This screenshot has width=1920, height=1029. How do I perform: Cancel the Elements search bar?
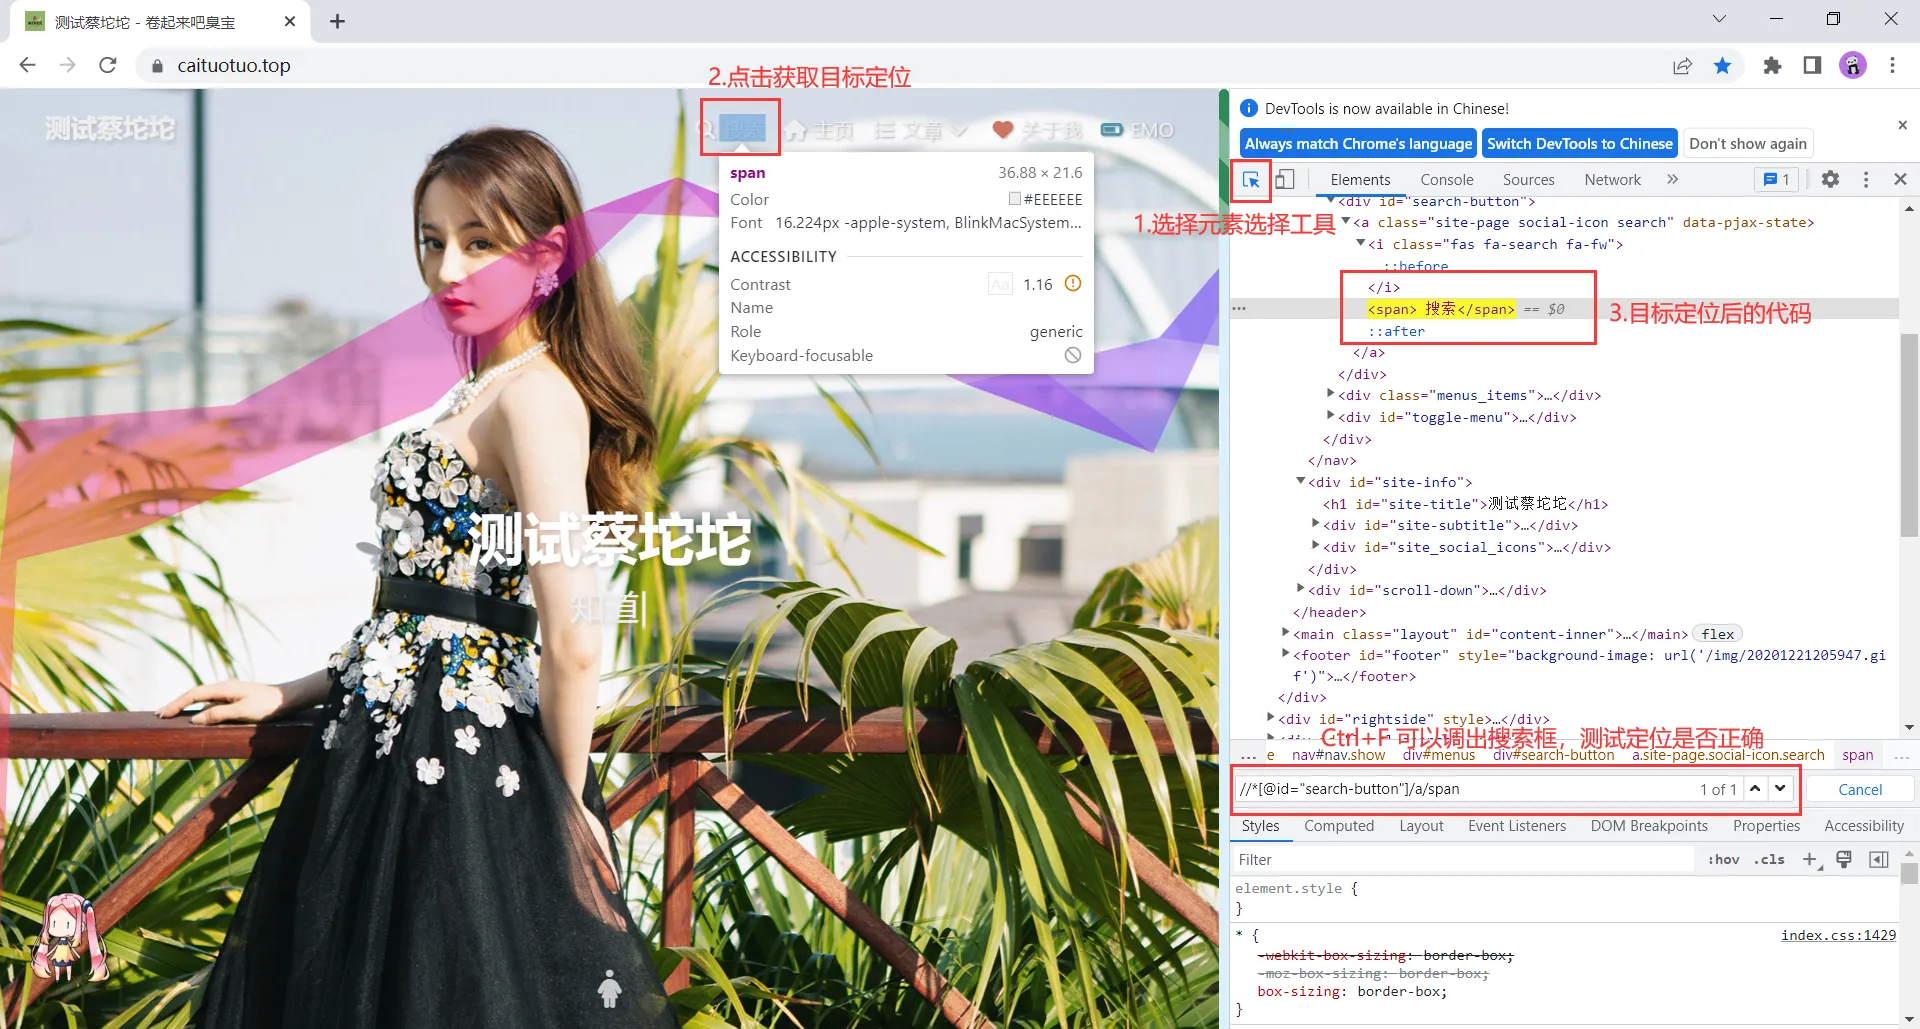coord(1860,789)
